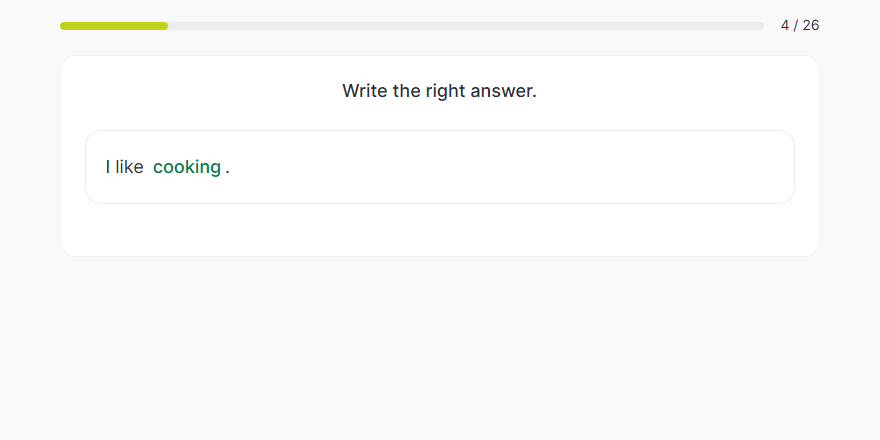Click the "Write the right answer." instruction
Viewport: 880px width, 440px height.
440,91
